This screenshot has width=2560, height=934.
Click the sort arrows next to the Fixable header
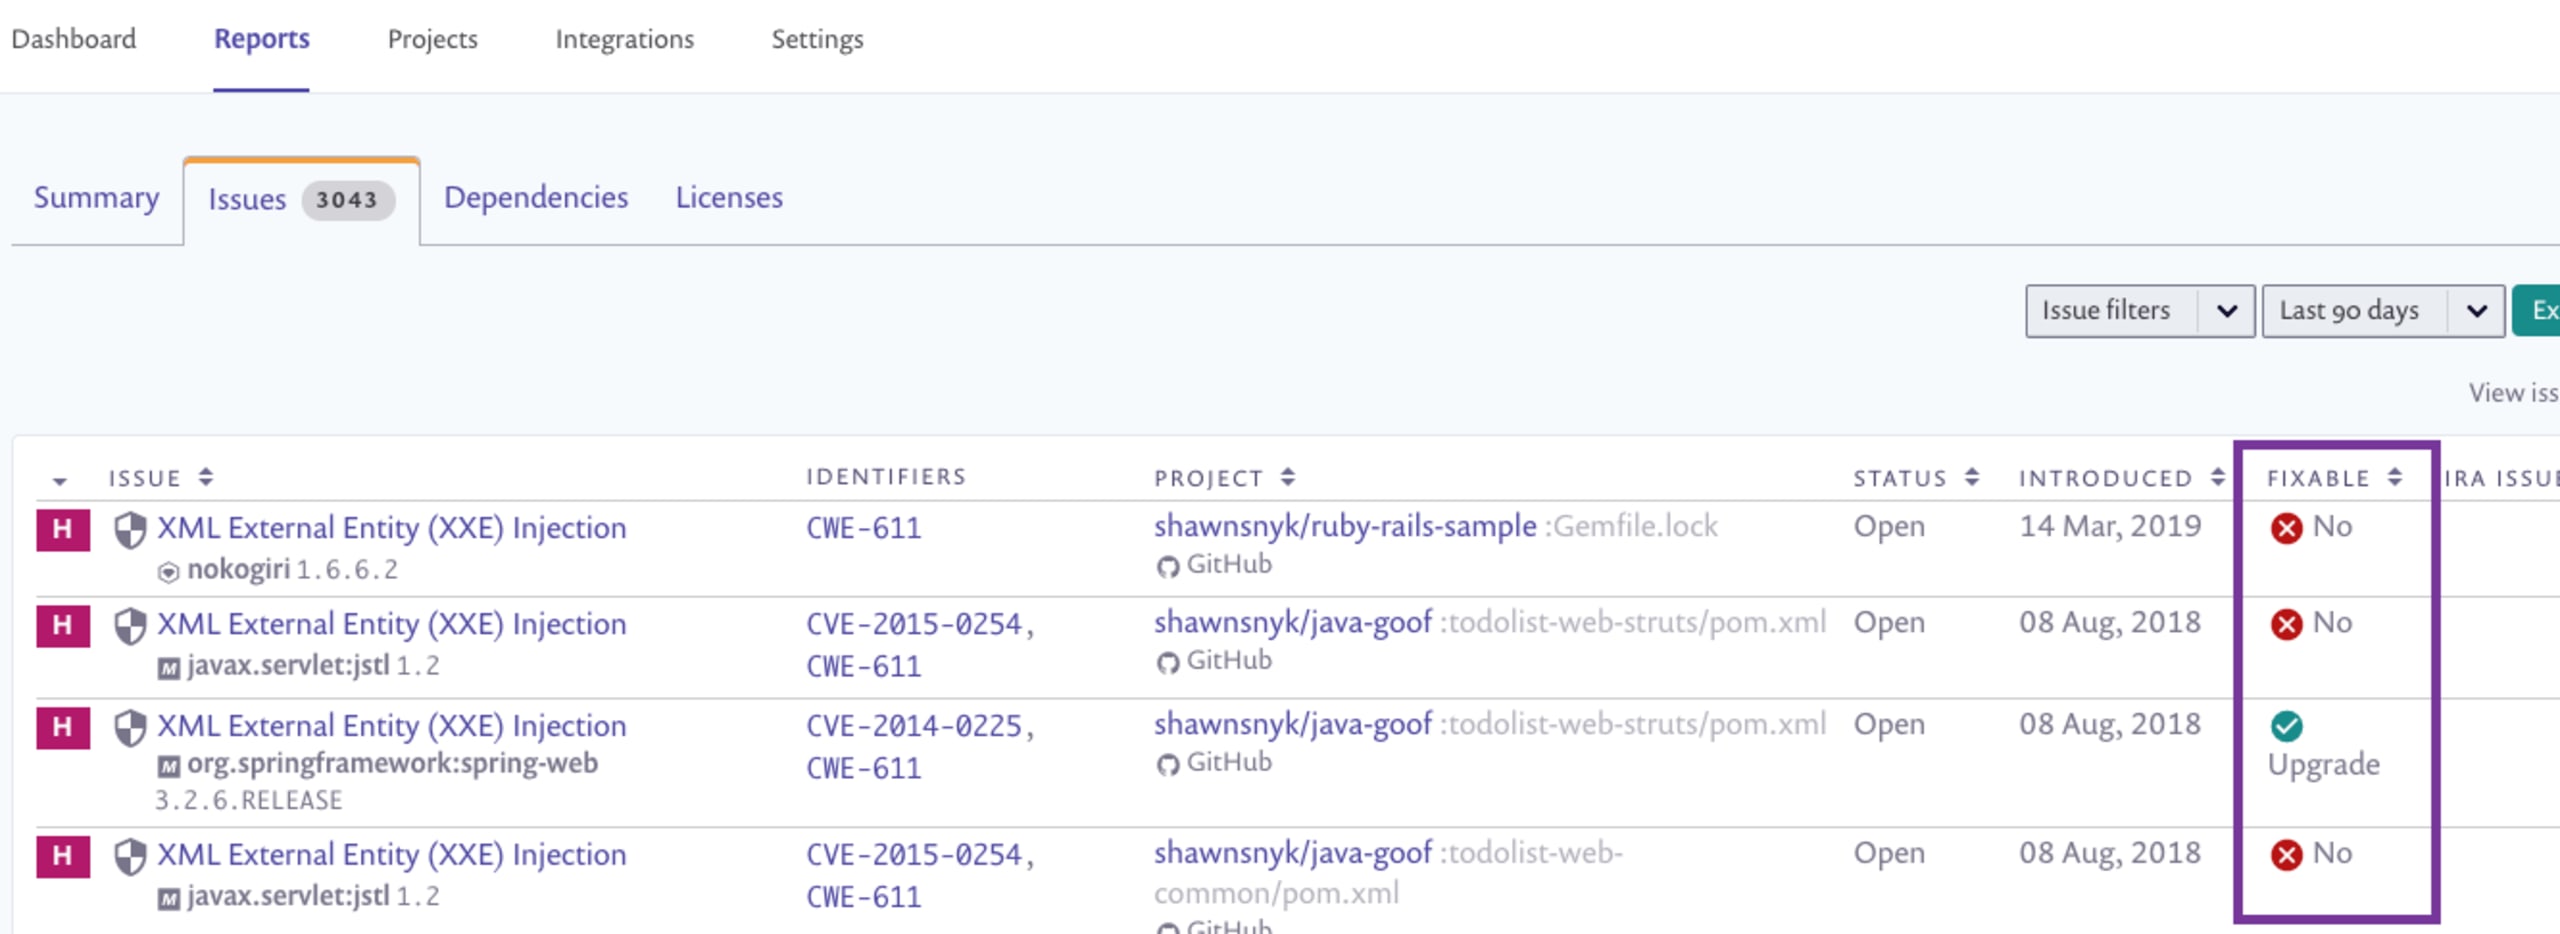(x=2395, y=477)
